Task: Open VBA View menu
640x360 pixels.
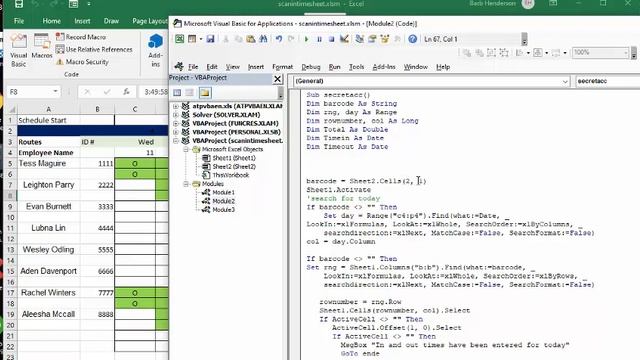Action: pyautogui.click(x=233, y=67)
